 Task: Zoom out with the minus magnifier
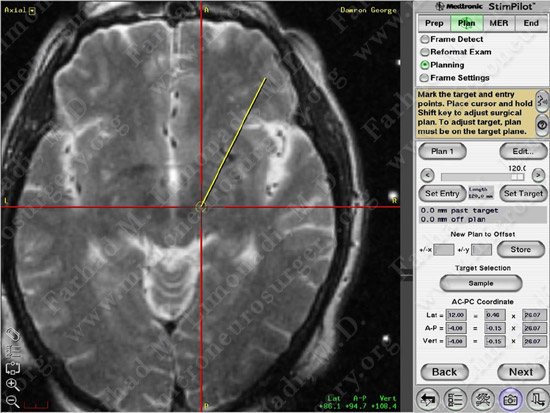13,401
